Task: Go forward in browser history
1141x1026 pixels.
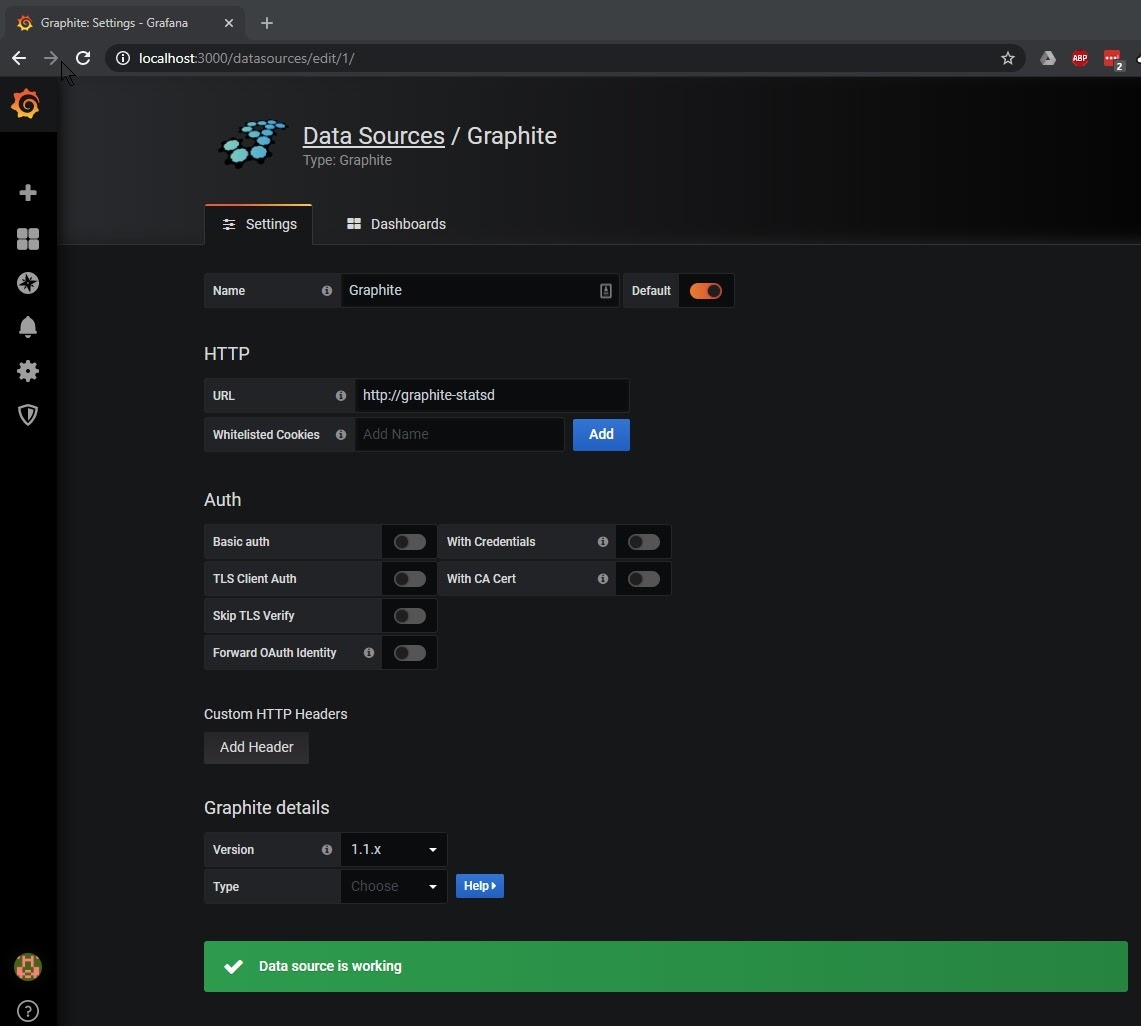Action: point(50,58)
